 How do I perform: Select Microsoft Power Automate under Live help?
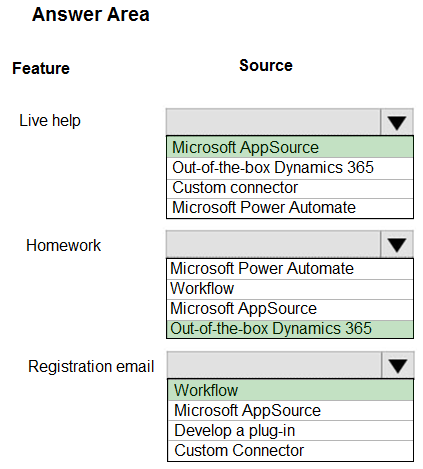tap(290, 208)
